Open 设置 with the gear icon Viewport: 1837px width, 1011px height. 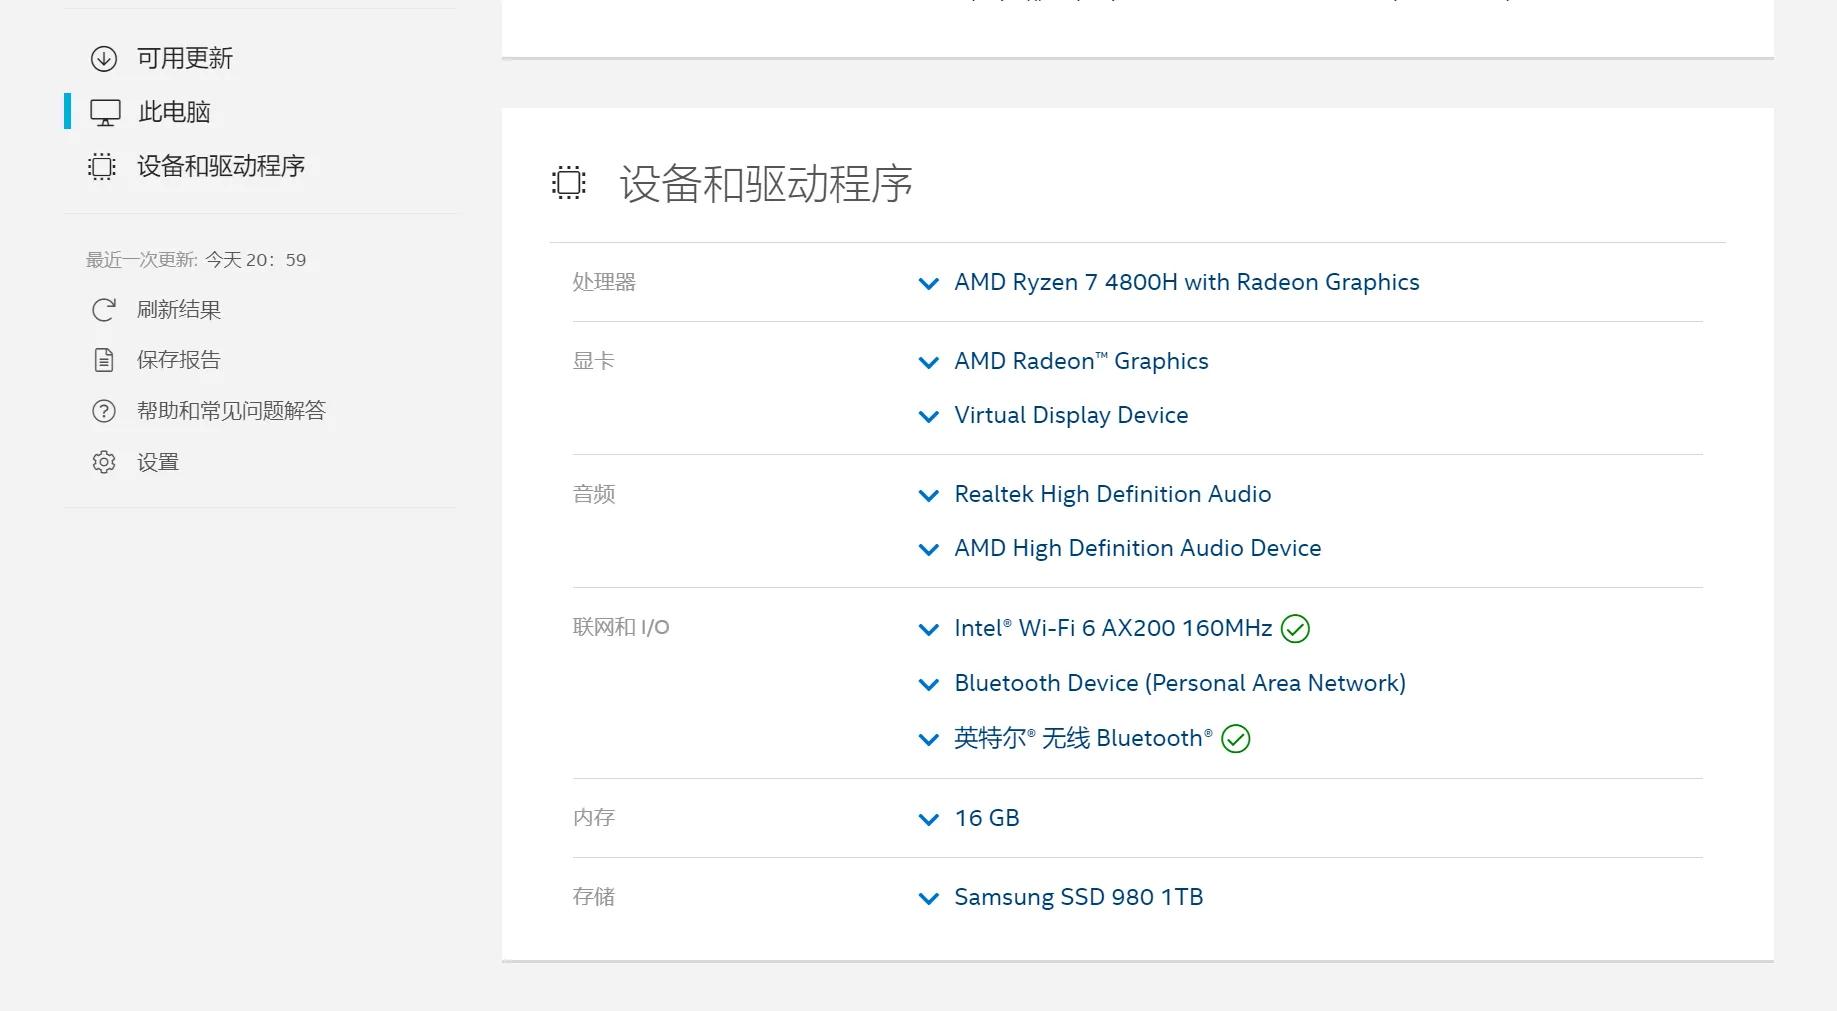[104, 461]
